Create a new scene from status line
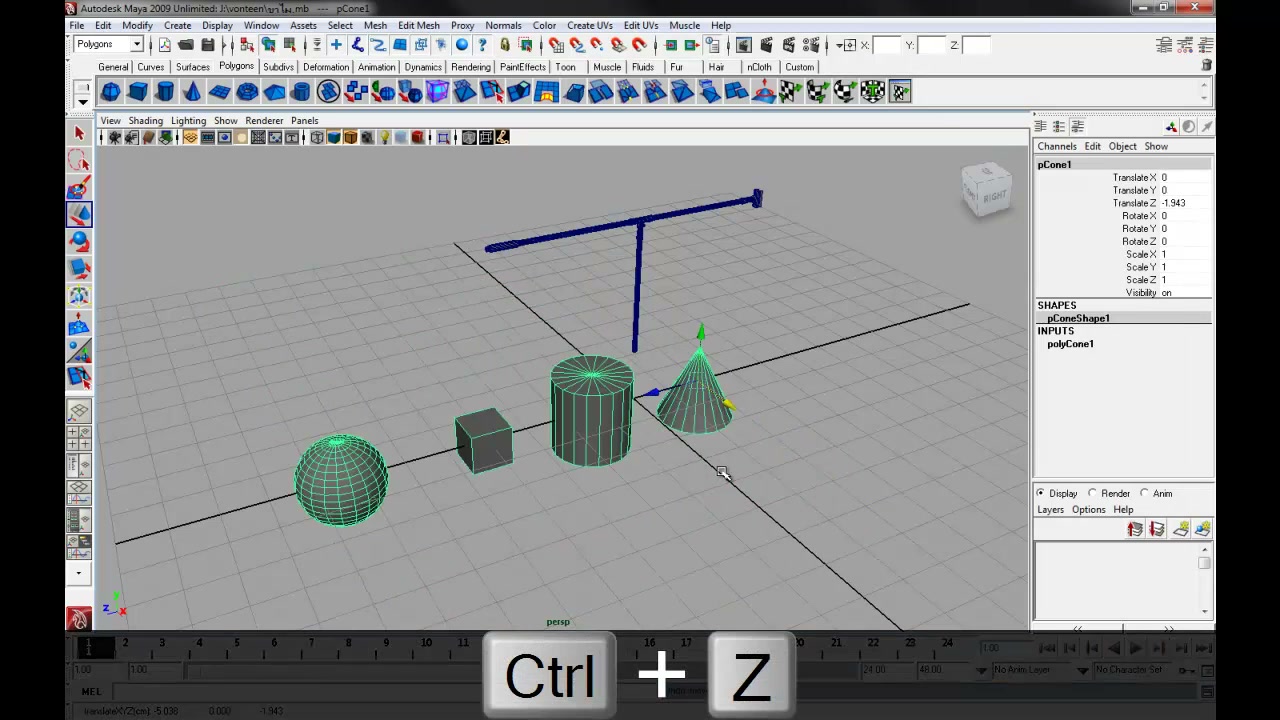 click(164, 45)
